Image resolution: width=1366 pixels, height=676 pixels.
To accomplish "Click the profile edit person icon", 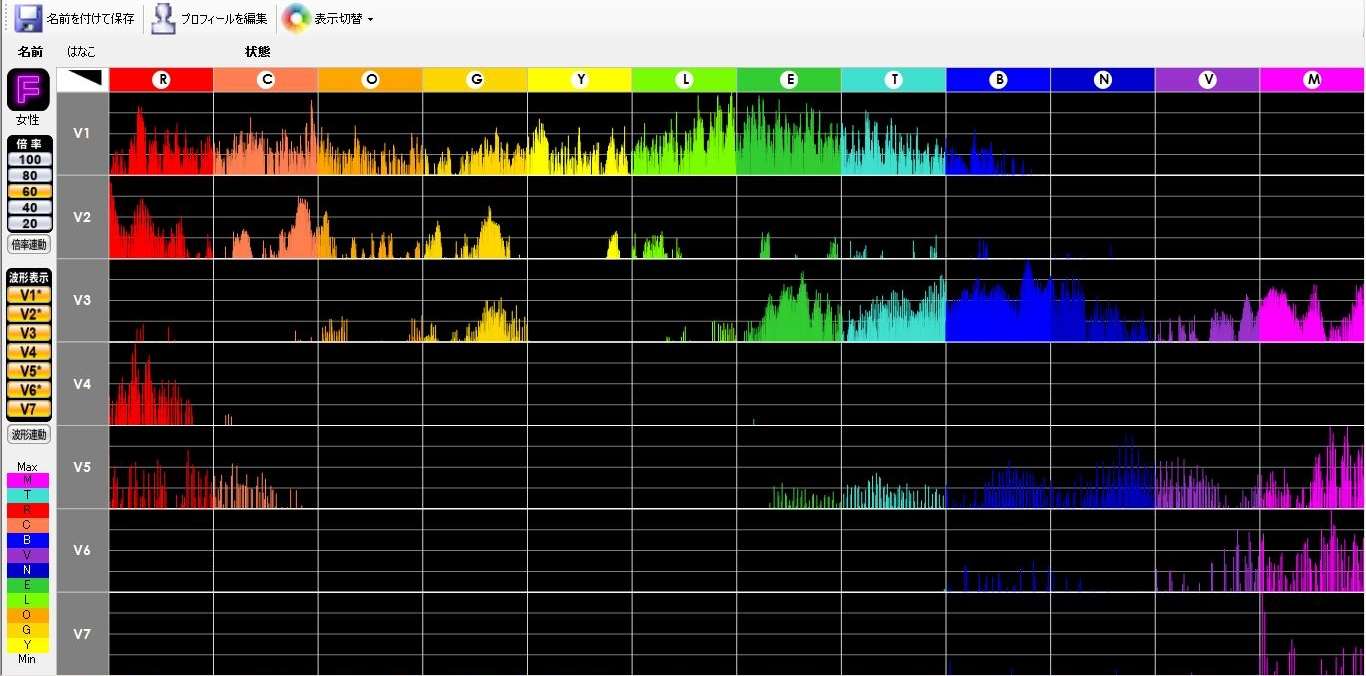I will tap(163, 18).
